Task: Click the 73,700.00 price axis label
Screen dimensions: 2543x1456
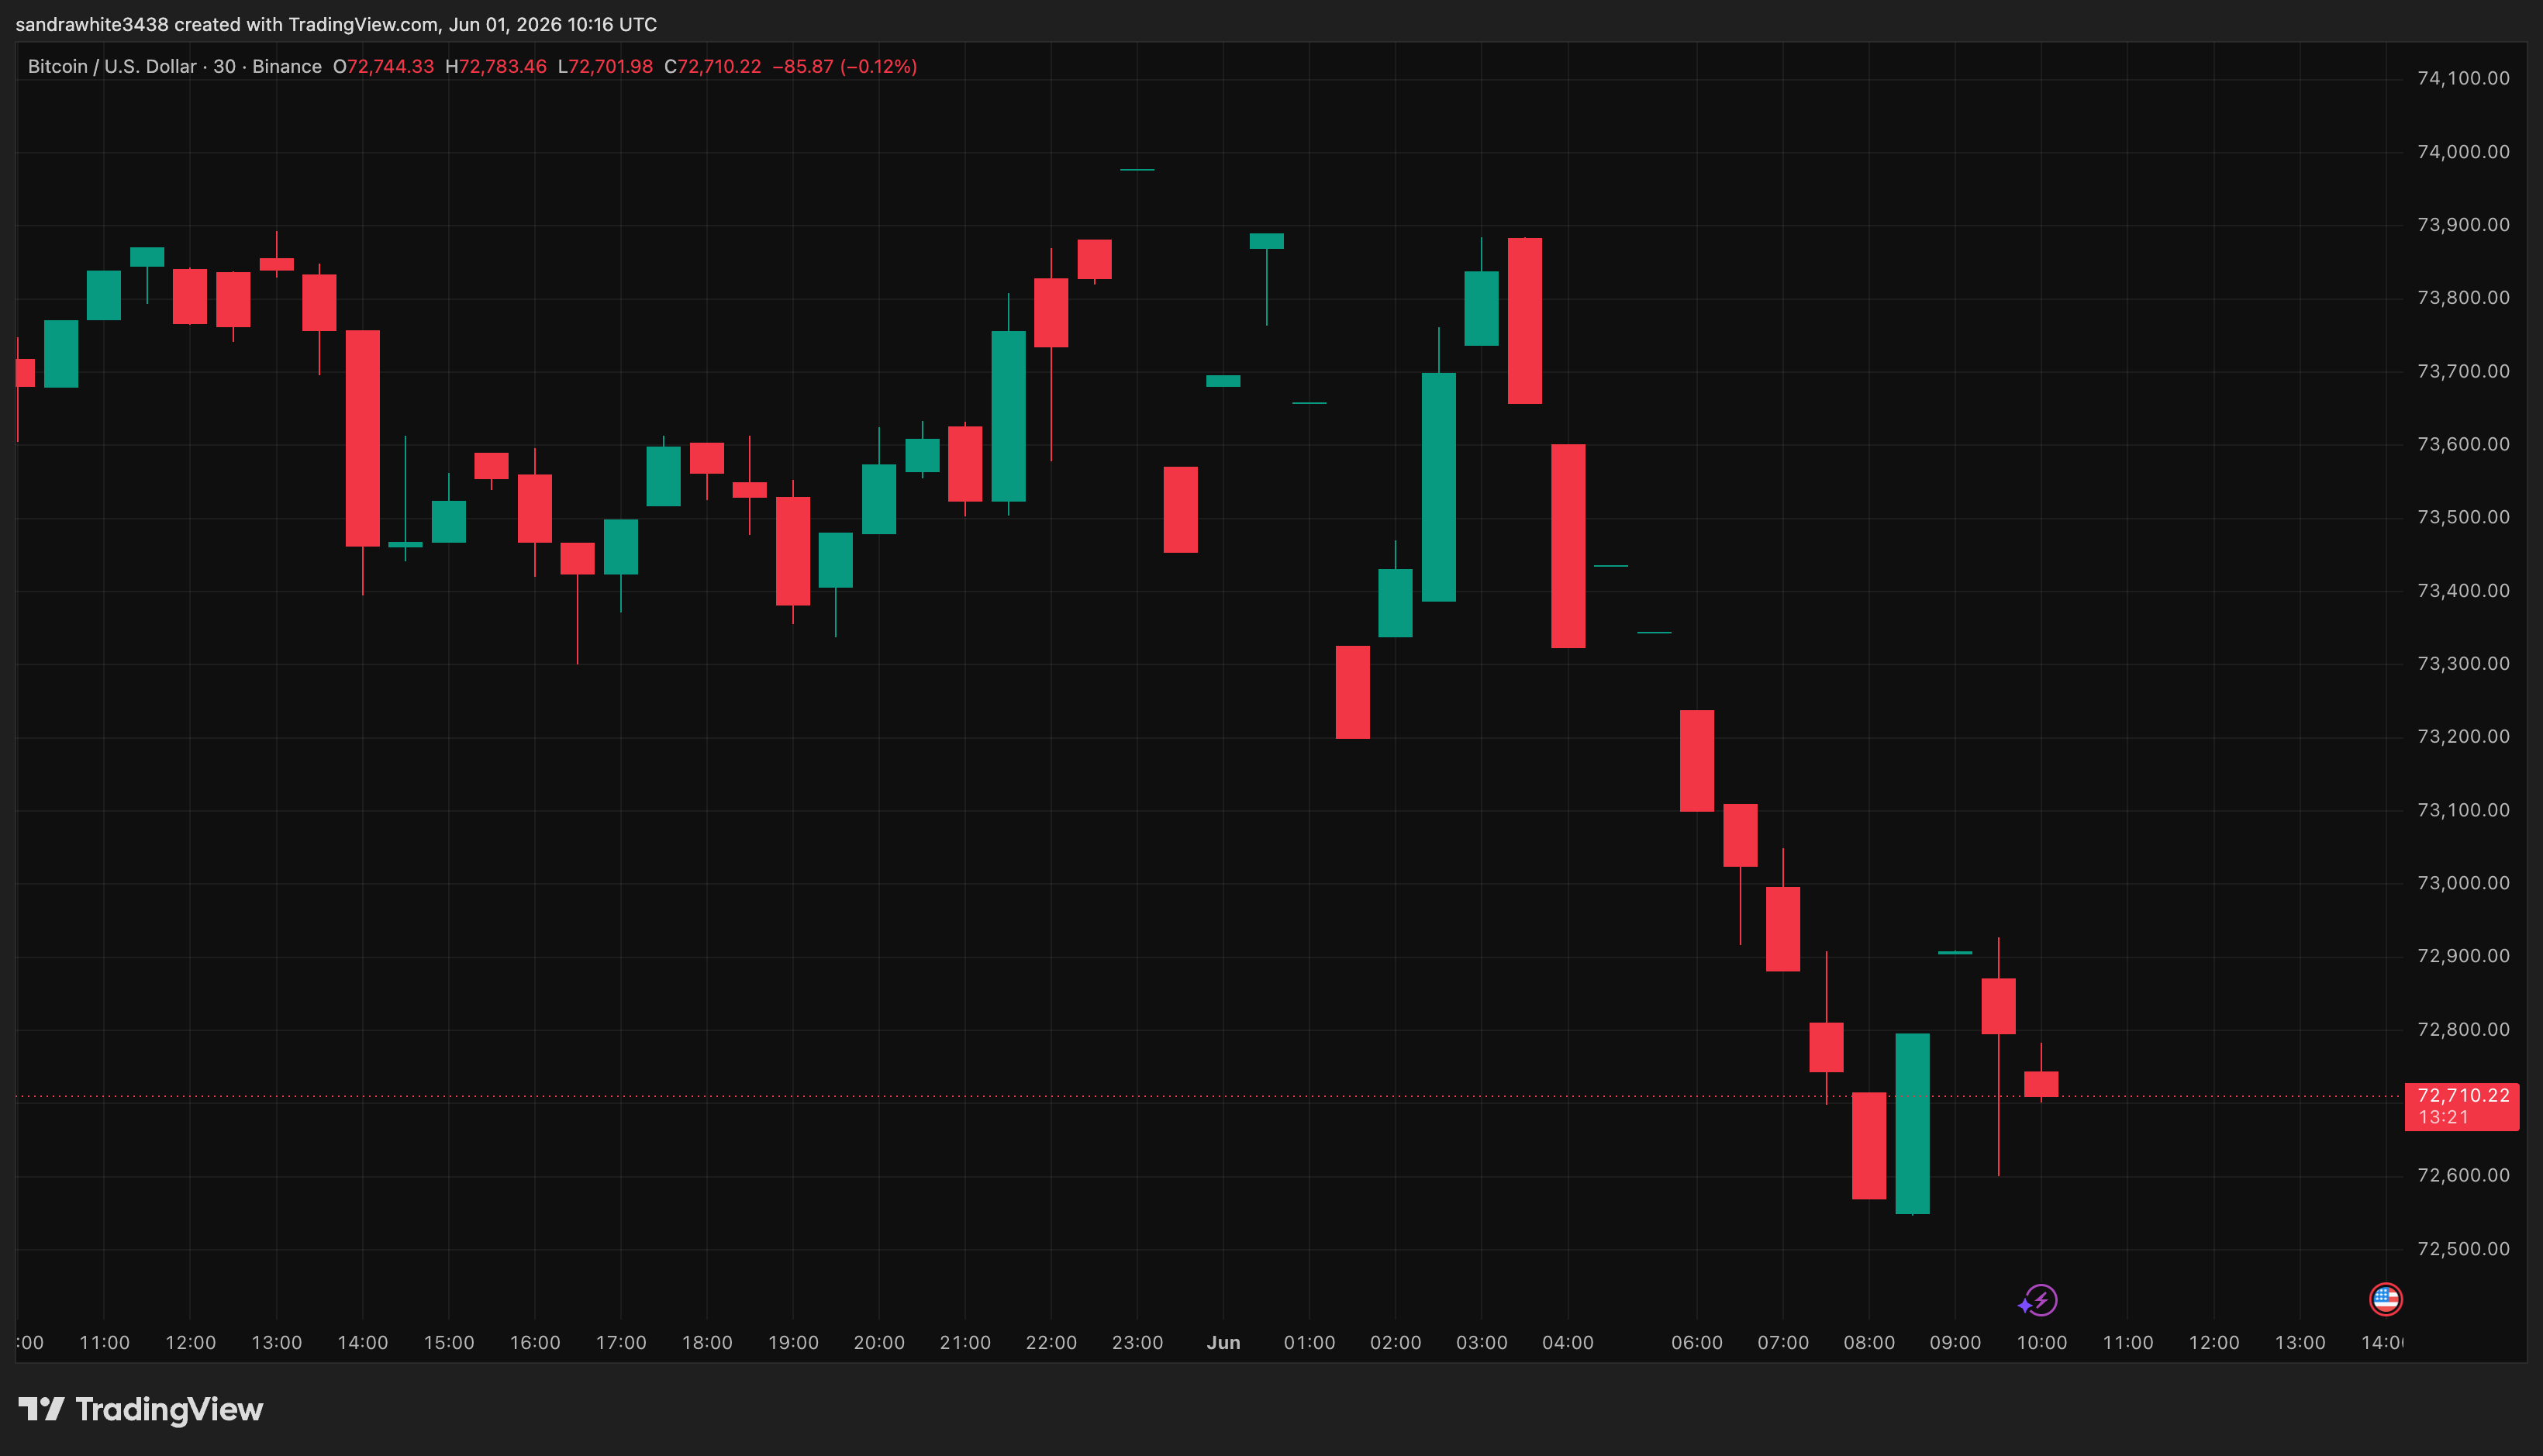Action: coord(2463,371)
